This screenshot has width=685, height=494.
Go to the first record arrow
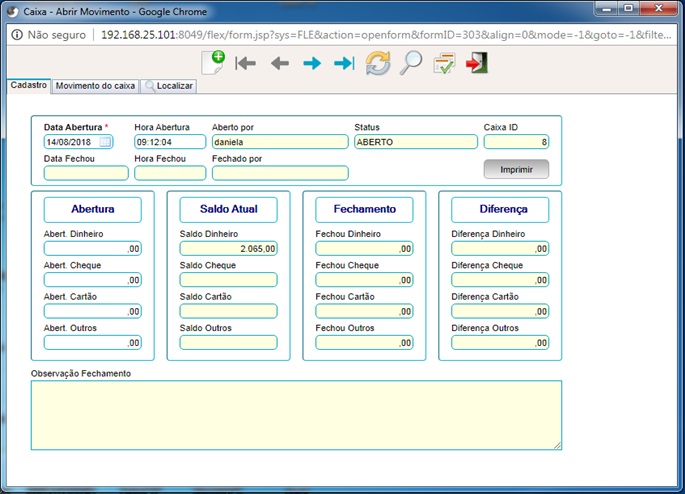click(x=246, y=63)
